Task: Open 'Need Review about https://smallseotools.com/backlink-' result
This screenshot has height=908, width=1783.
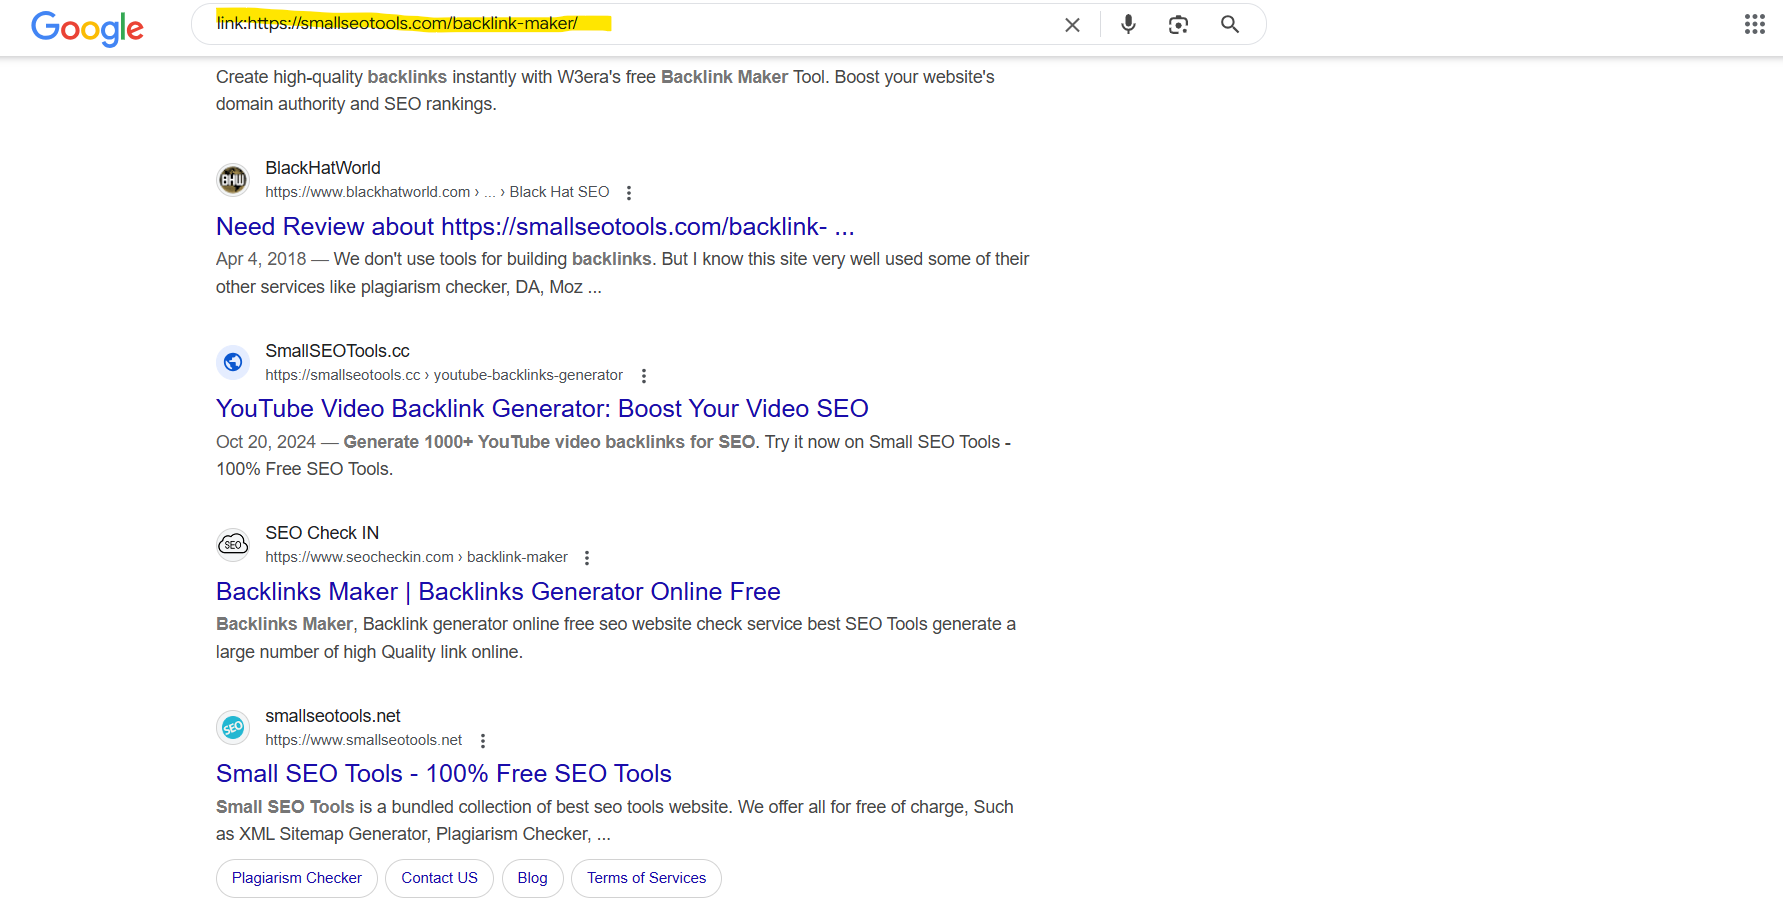Action: pyautogui.click(x=535, y=227)
